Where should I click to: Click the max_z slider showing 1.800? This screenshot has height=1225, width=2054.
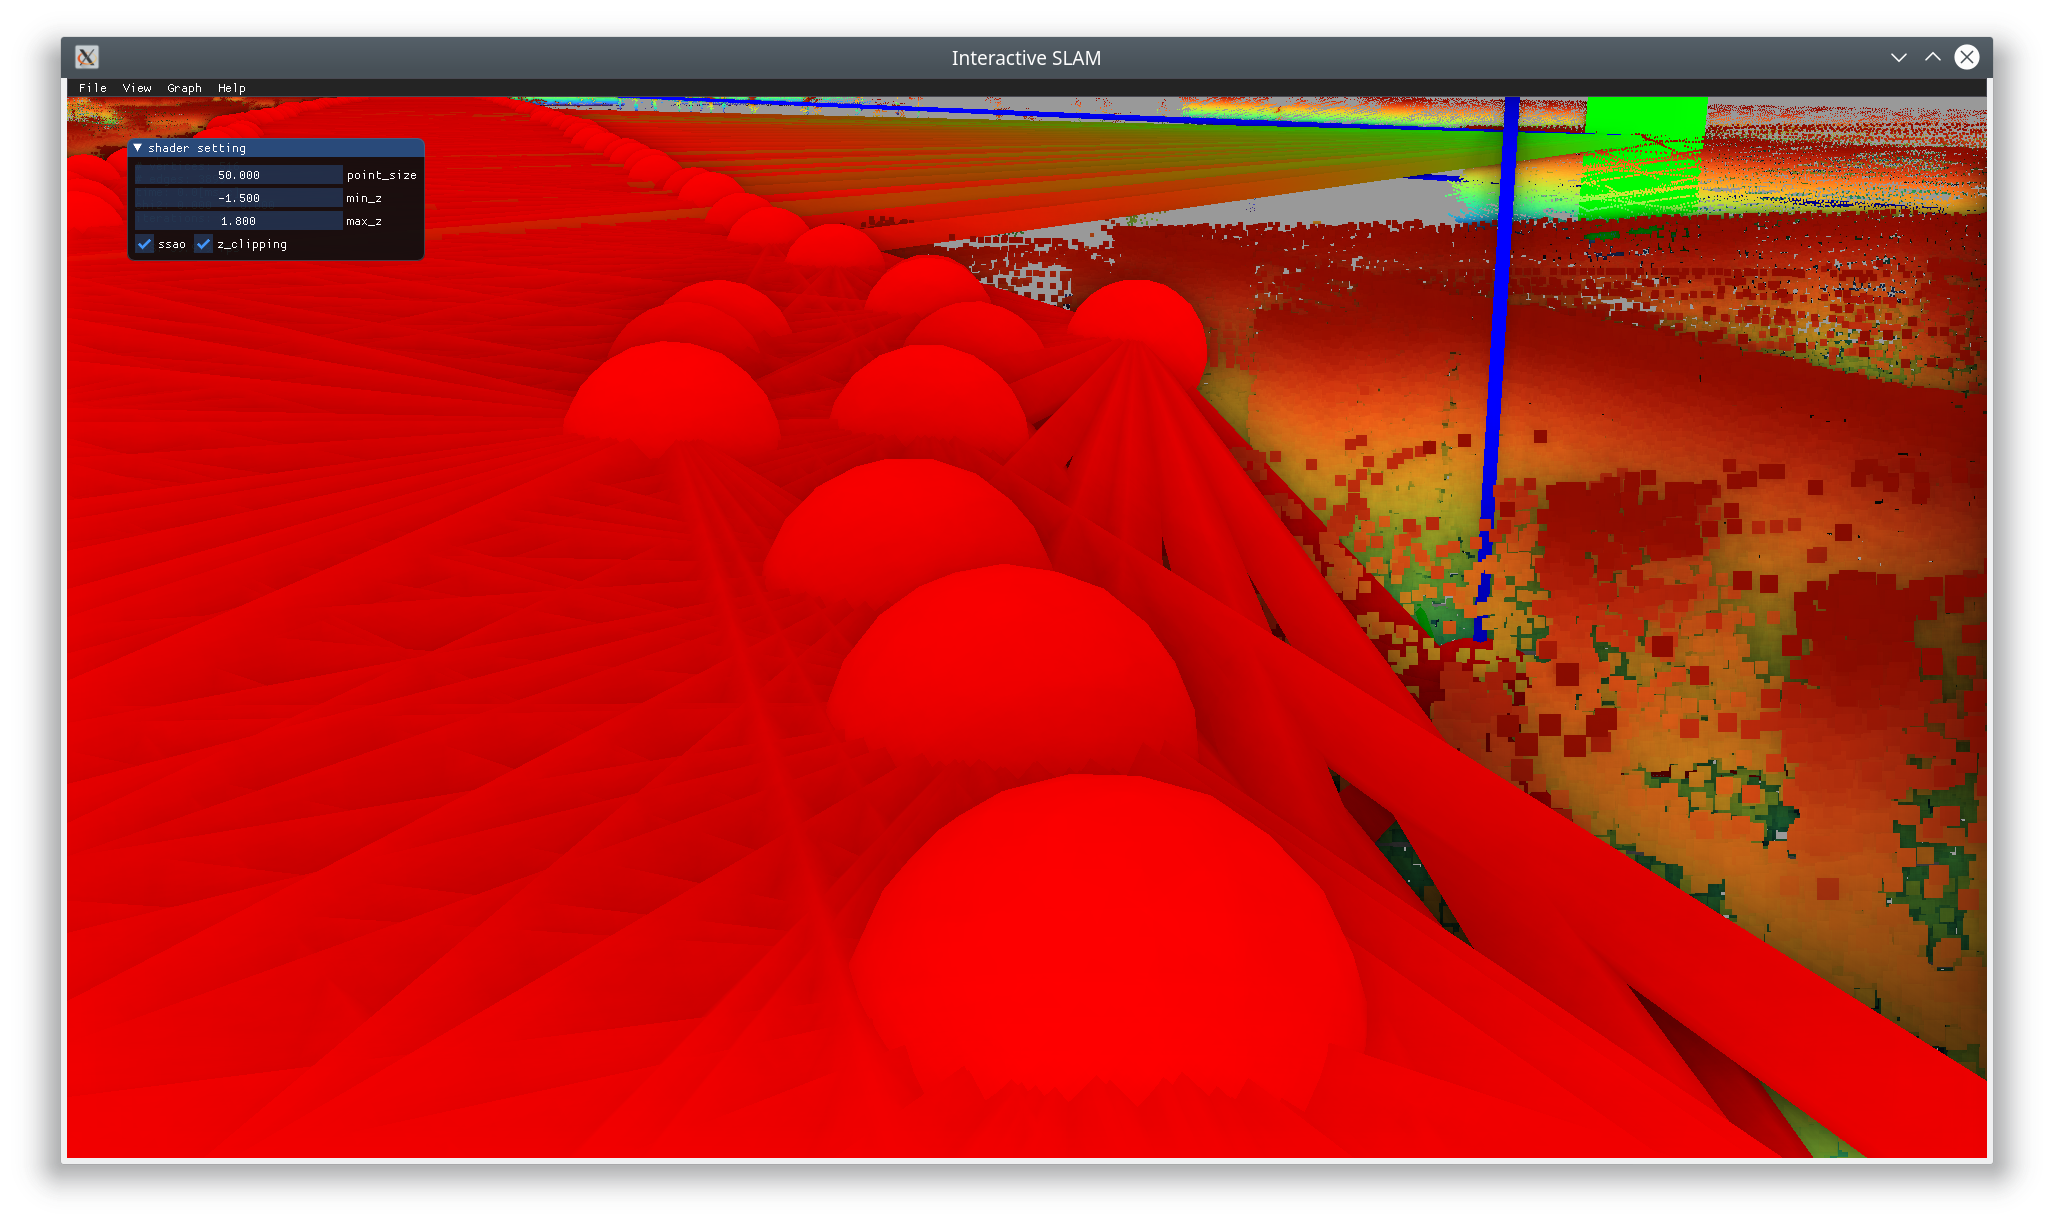tap(238, 221)
